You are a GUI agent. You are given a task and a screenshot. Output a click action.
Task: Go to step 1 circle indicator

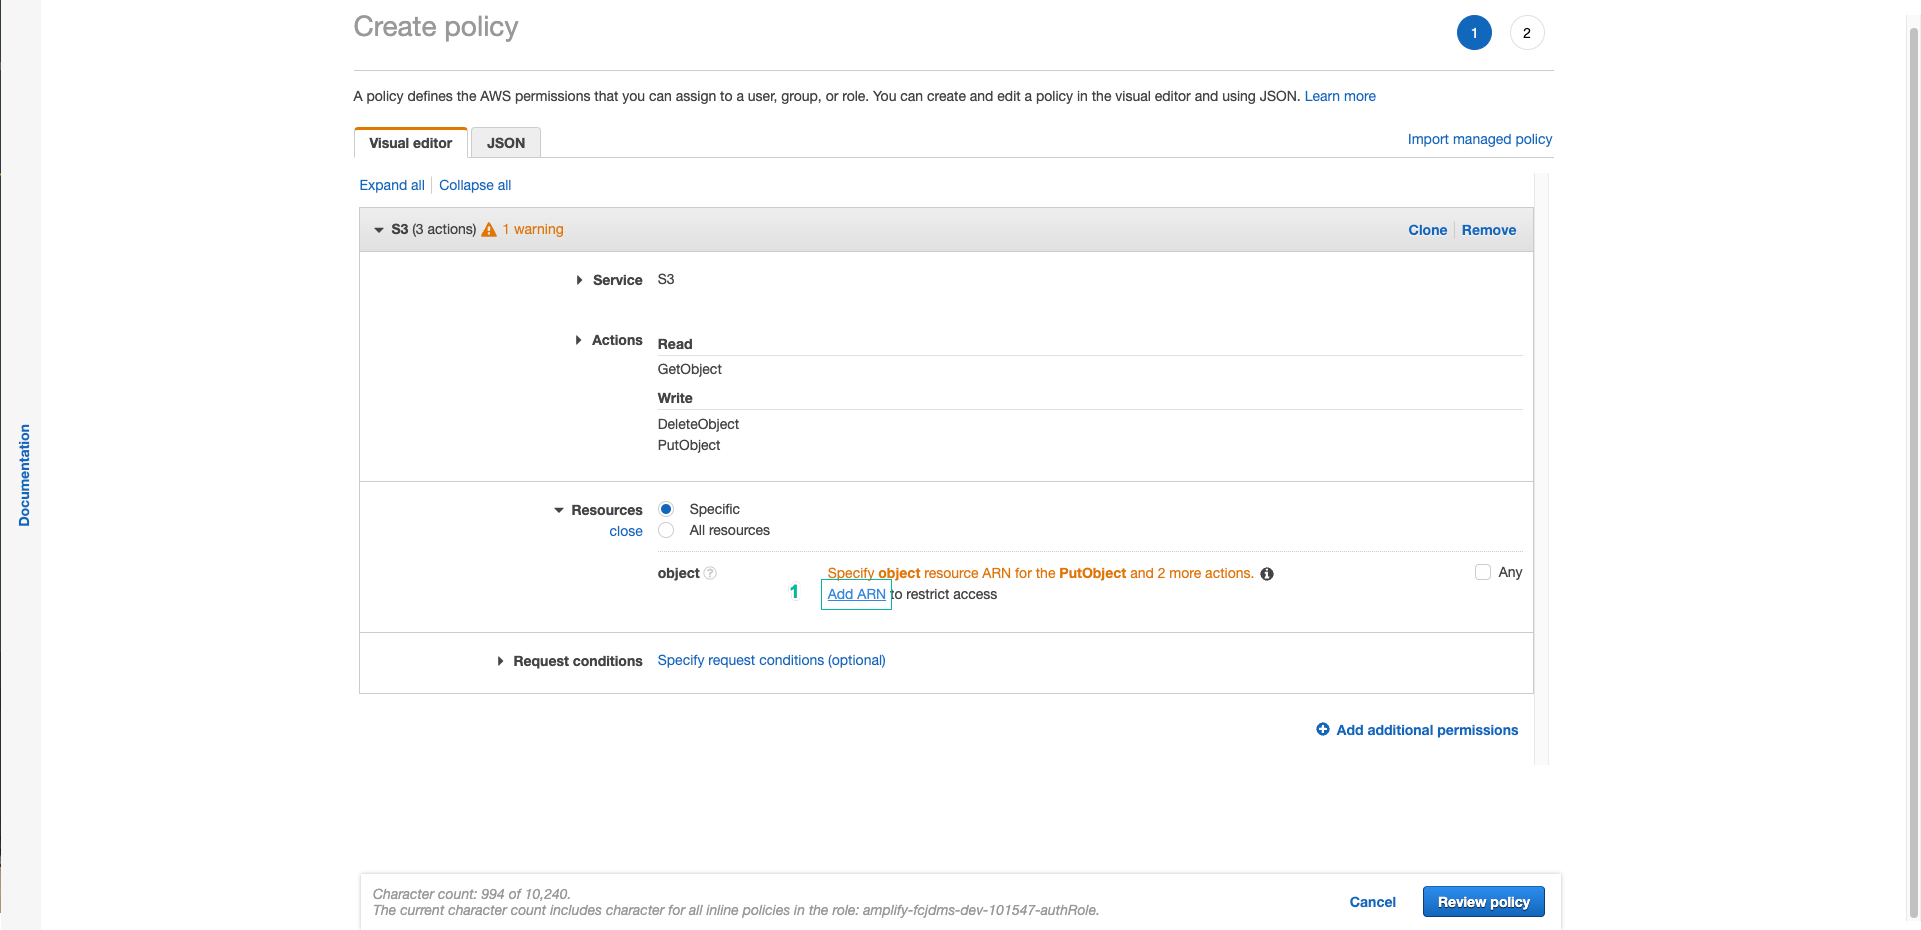tap(1474, 33)
